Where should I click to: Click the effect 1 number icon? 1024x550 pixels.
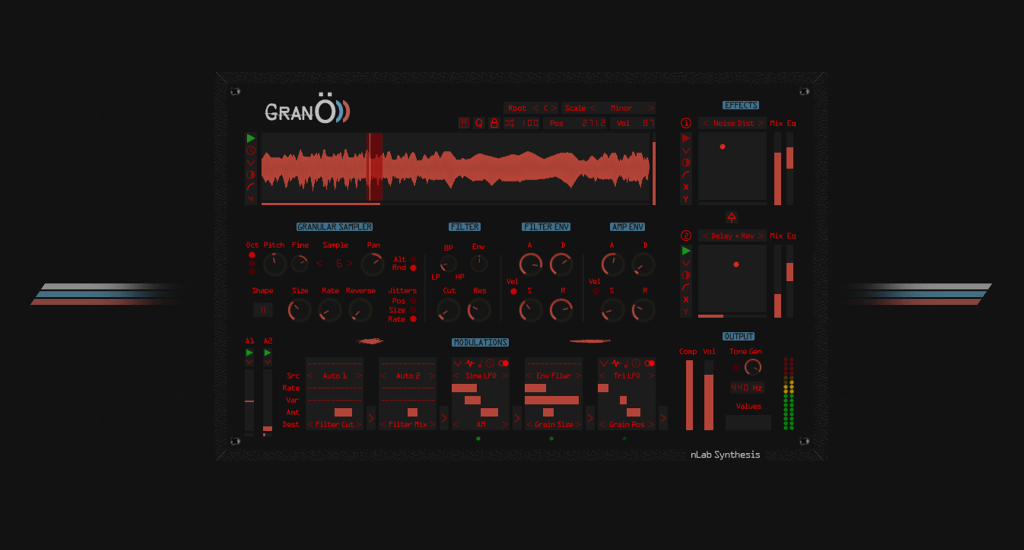(x=686, y=123)
